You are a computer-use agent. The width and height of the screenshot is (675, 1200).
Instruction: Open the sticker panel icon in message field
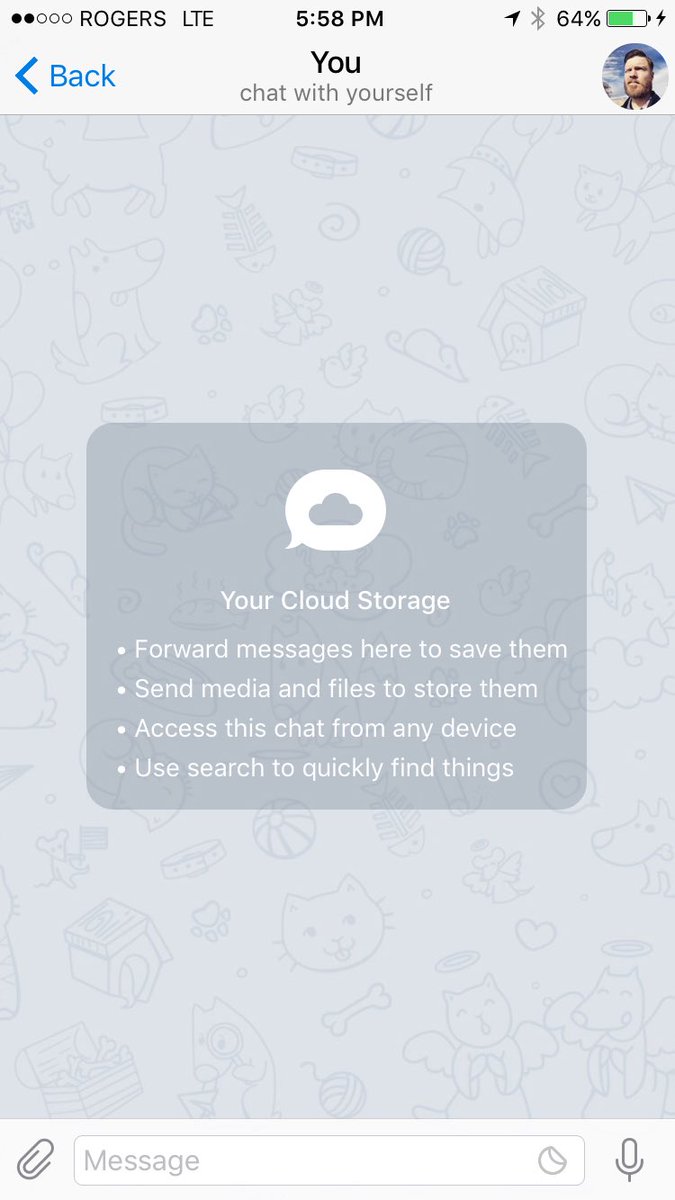pos(552,1160)
